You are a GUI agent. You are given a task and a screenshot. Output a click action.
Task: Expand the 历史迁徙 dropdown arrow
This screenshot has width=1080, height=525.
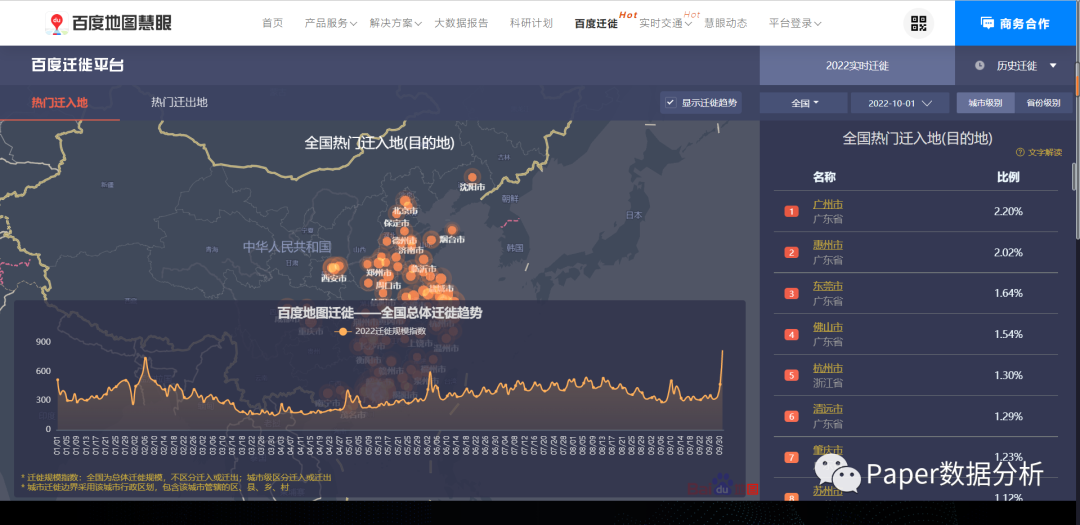pos(1053,66)
